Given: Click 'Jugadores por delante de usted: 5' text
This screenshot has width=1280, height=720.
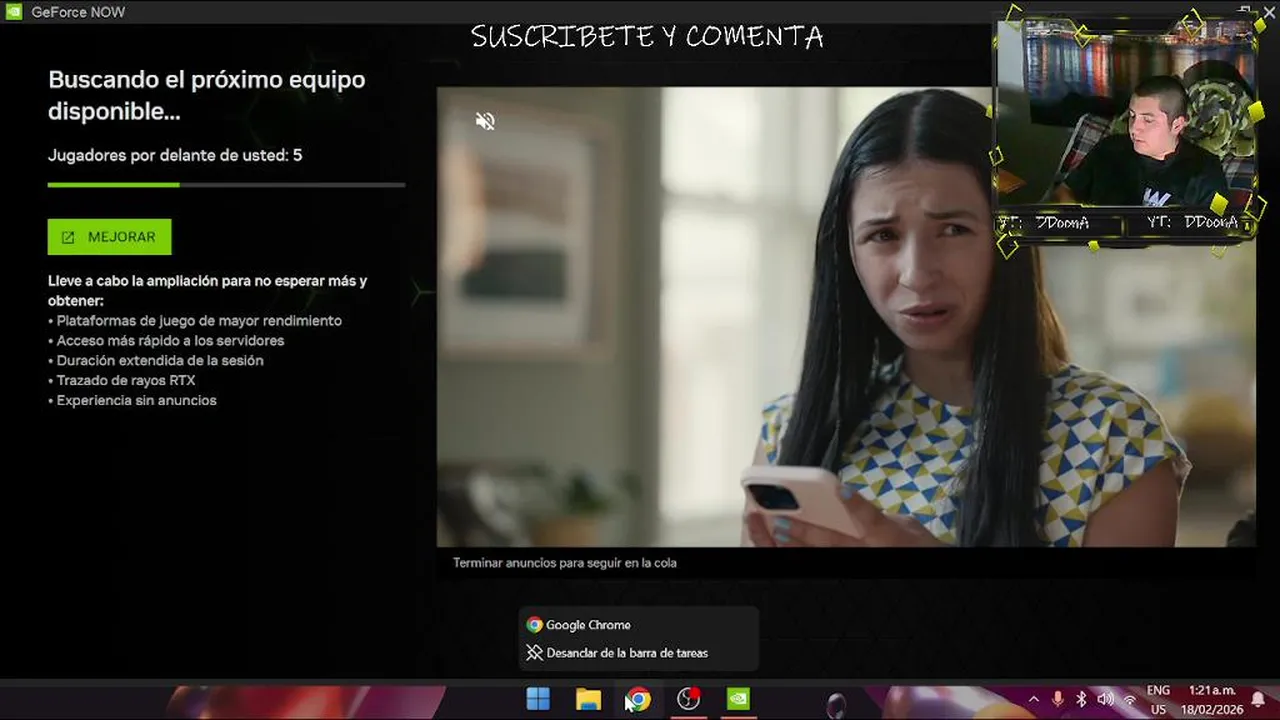Looking at the screenshot, I should click(175, 155).
